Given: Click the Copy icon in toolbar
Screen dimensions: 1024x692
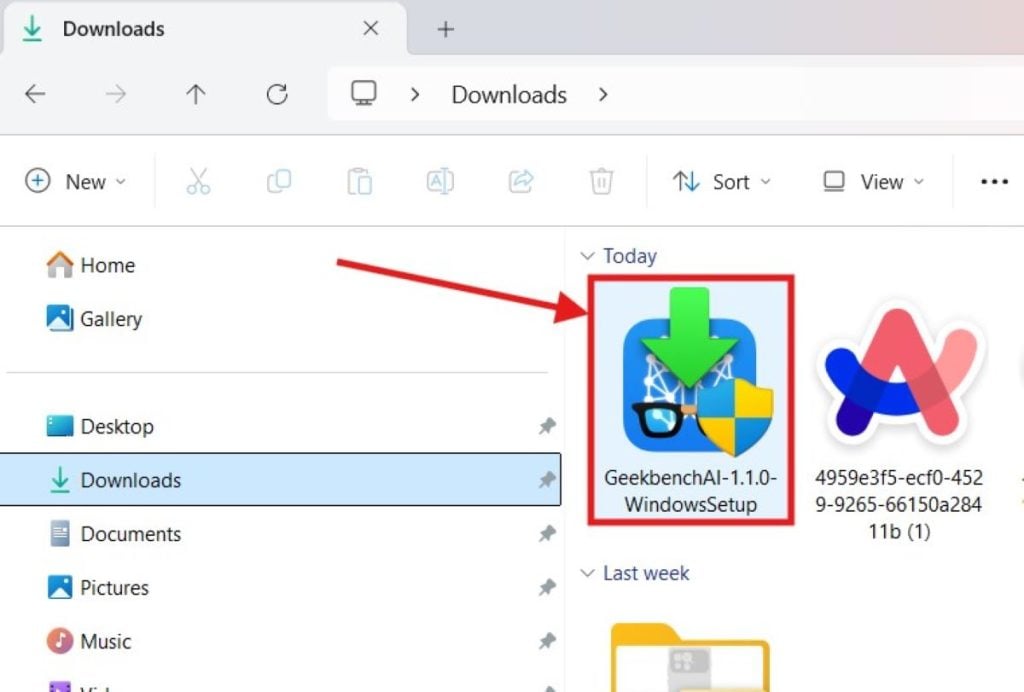Looking at the screenshot, I should point(279,181).
